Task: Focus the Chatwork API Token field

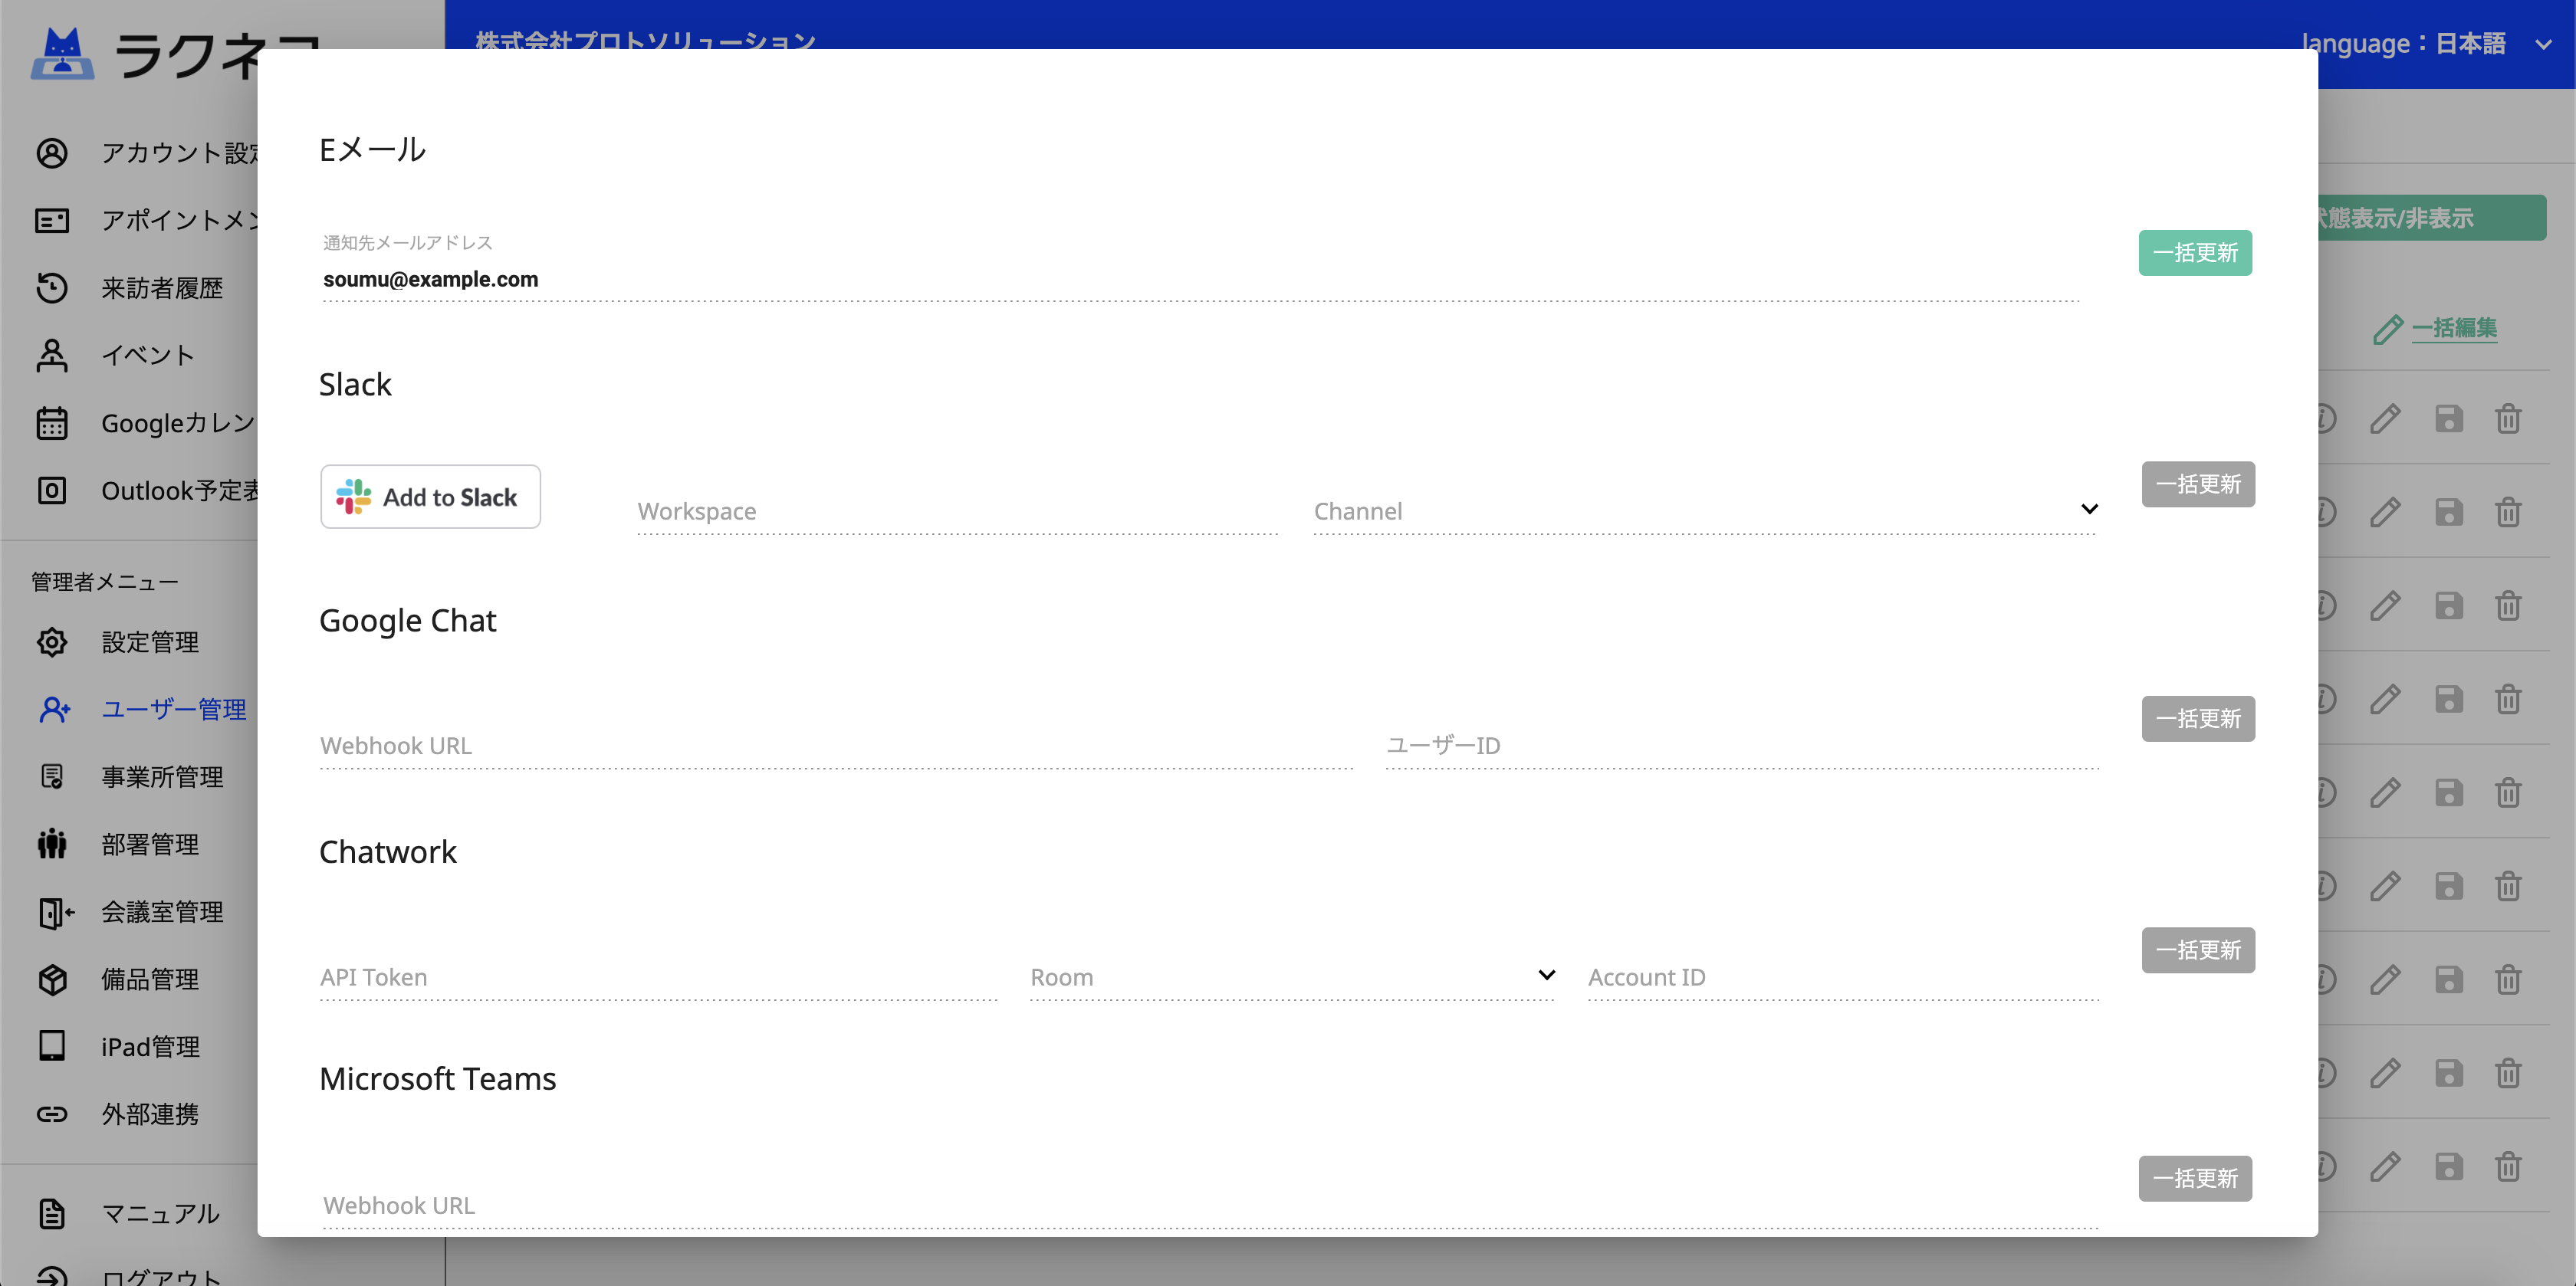Action: (x=658, y=977)
